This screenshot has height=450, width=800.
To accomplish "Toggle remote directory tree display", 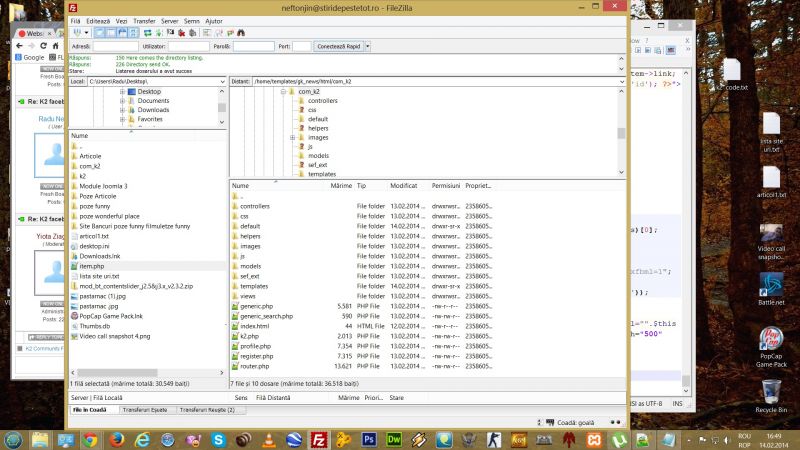I will [x=122, y=33].
